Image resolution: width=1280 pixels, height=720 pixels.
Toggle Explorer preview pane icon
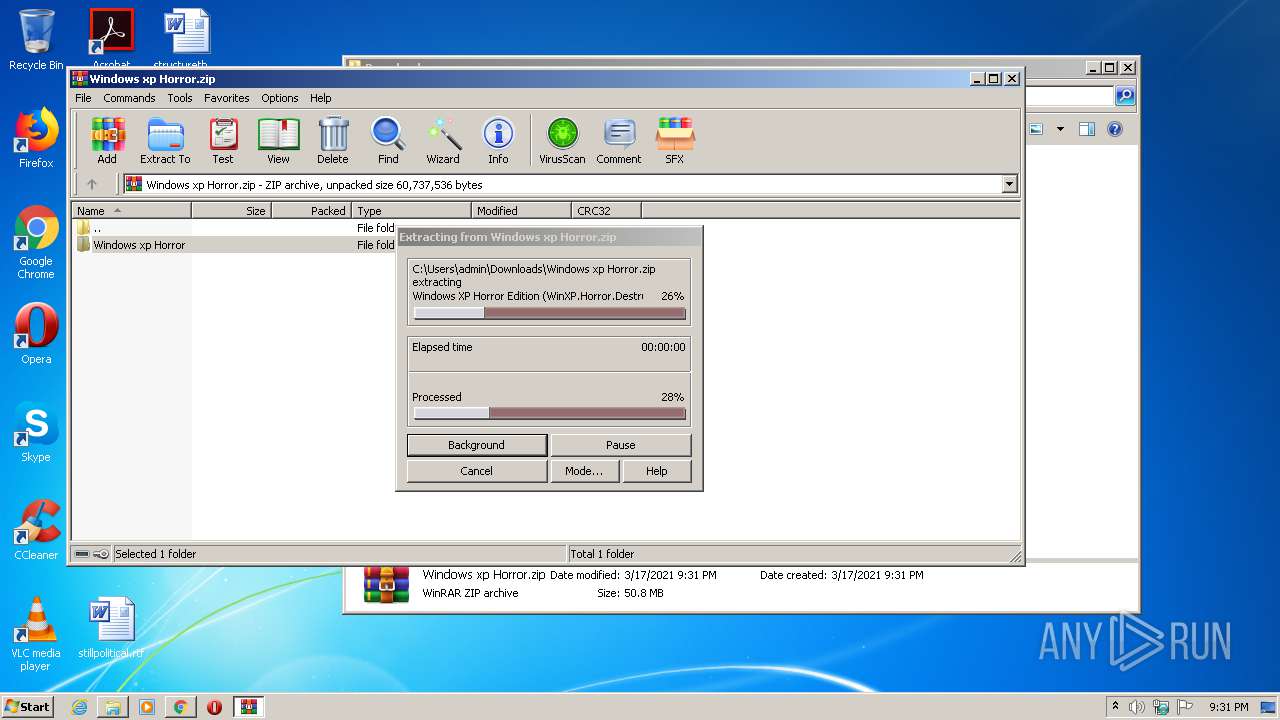1087,129
